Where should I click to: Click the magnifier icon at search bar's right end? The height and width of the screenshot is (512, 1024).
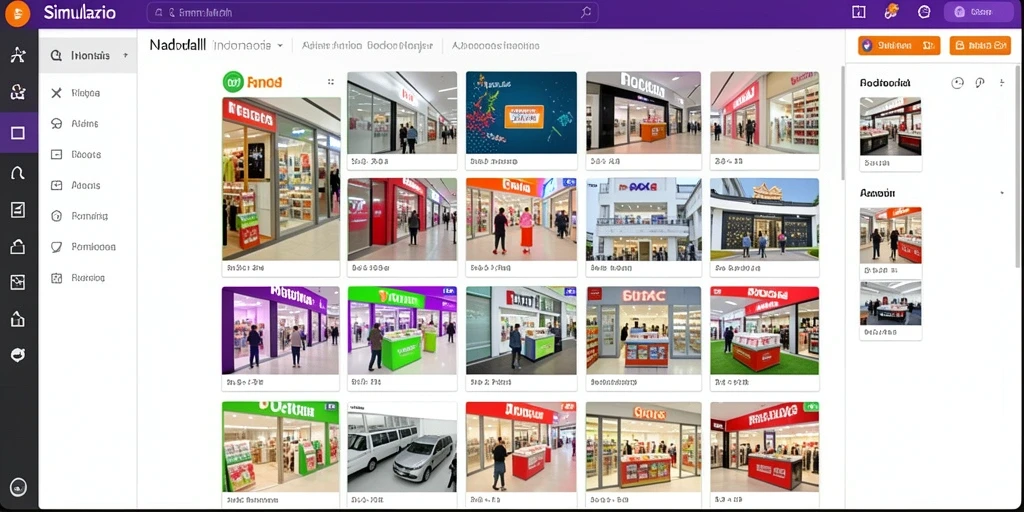coord(586,12)
